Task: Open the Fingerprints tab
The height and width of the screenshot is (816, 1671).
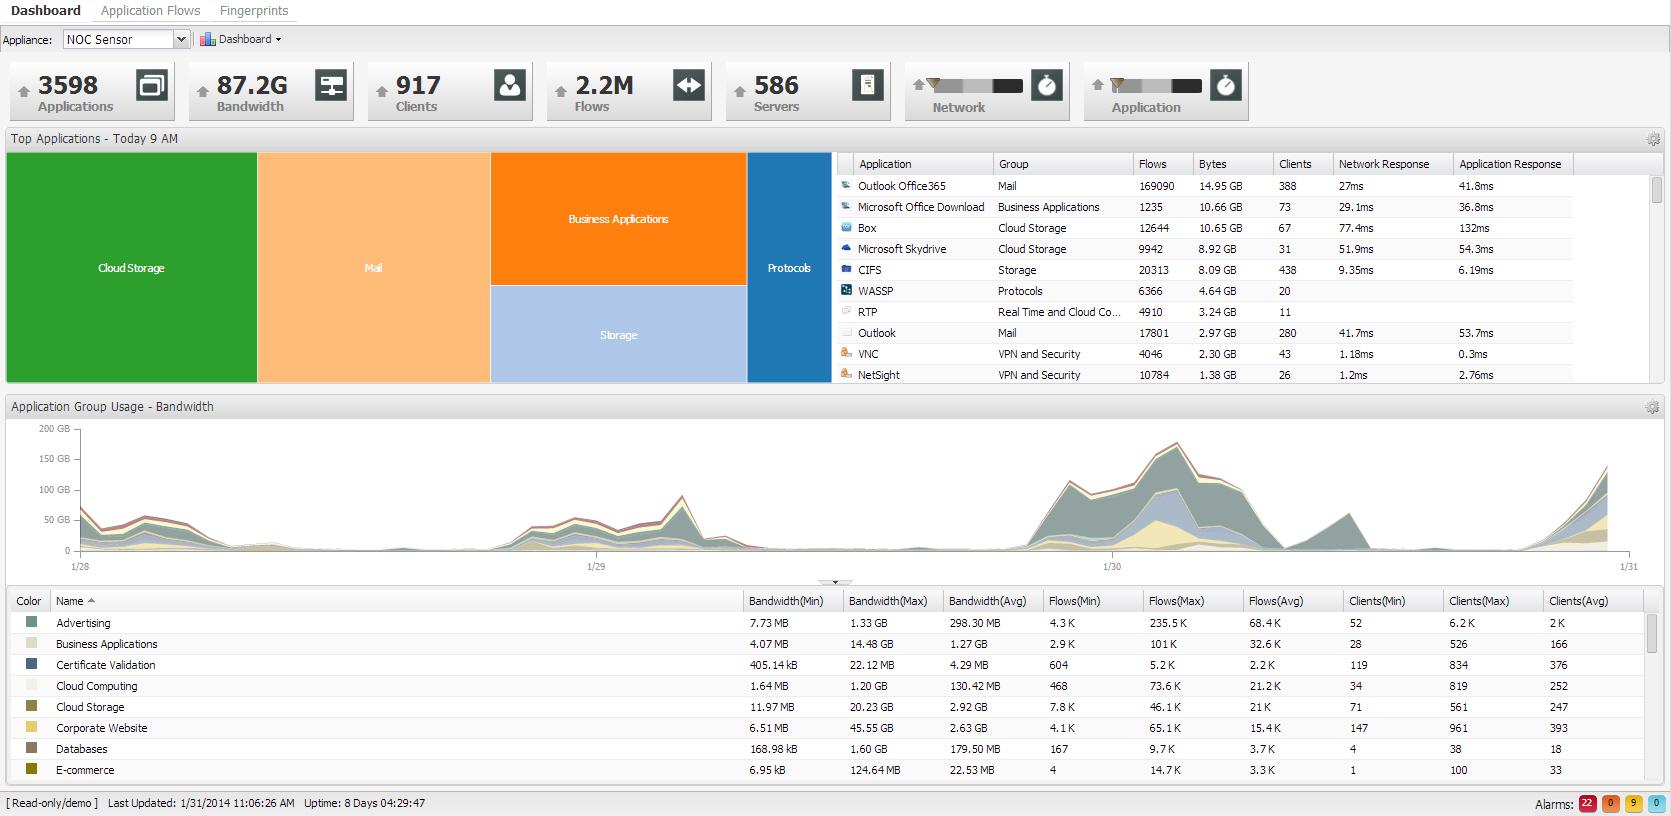Action: coord(254,11)
